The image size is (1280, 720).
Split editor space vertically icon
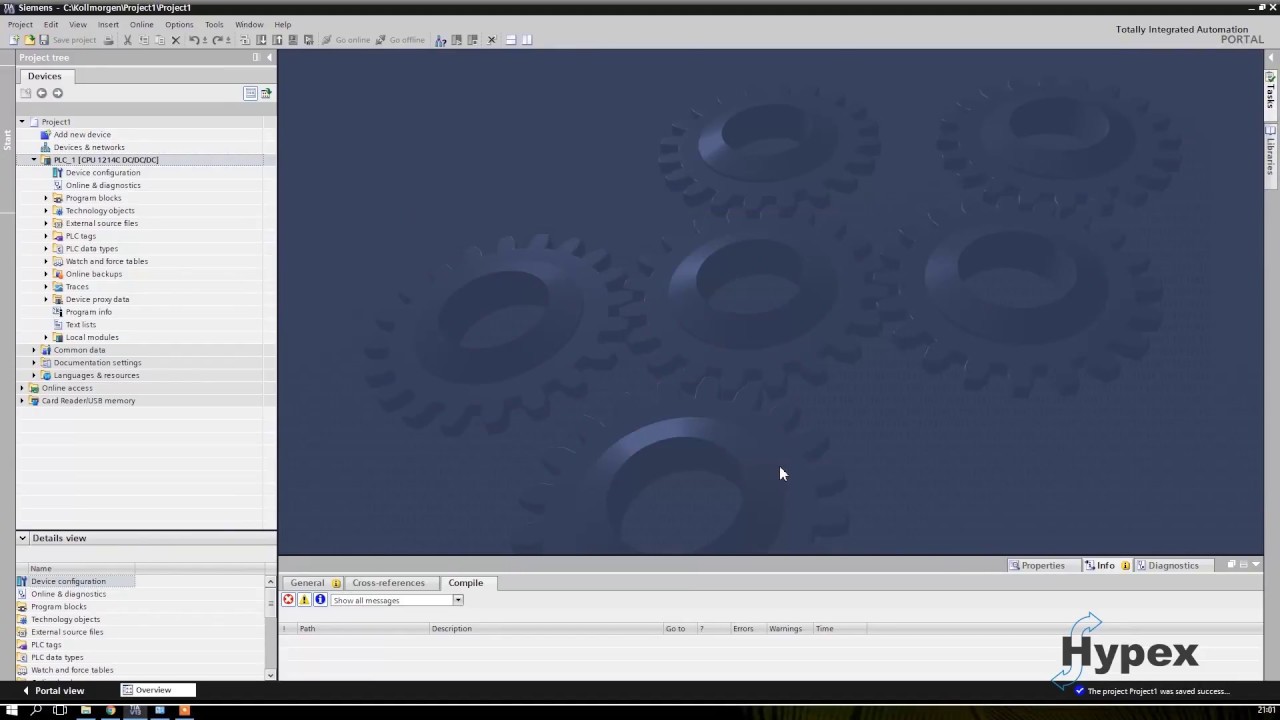click(x=527, y=40)
